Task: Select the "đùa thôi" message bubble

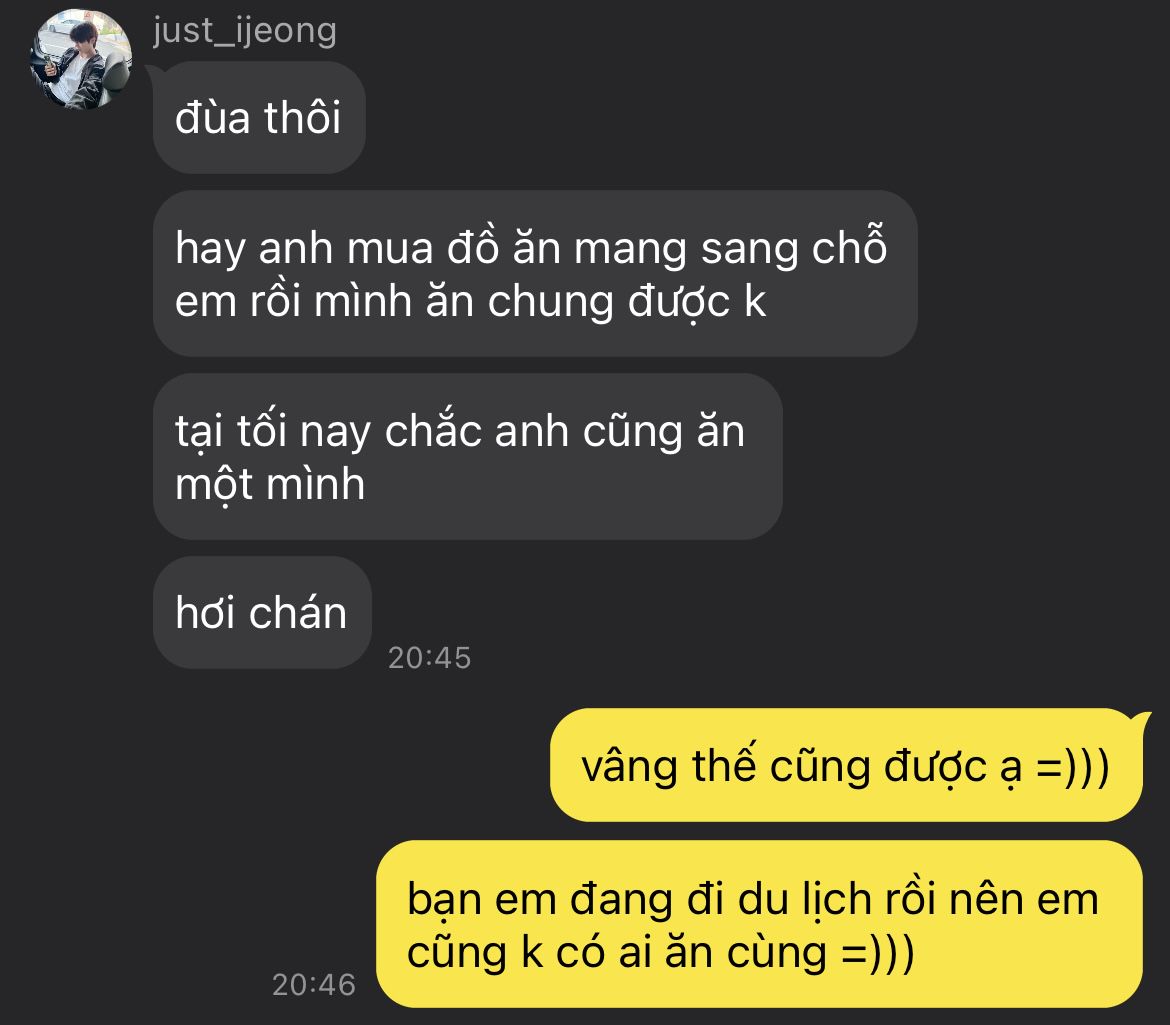Action: tap(259, 118)
